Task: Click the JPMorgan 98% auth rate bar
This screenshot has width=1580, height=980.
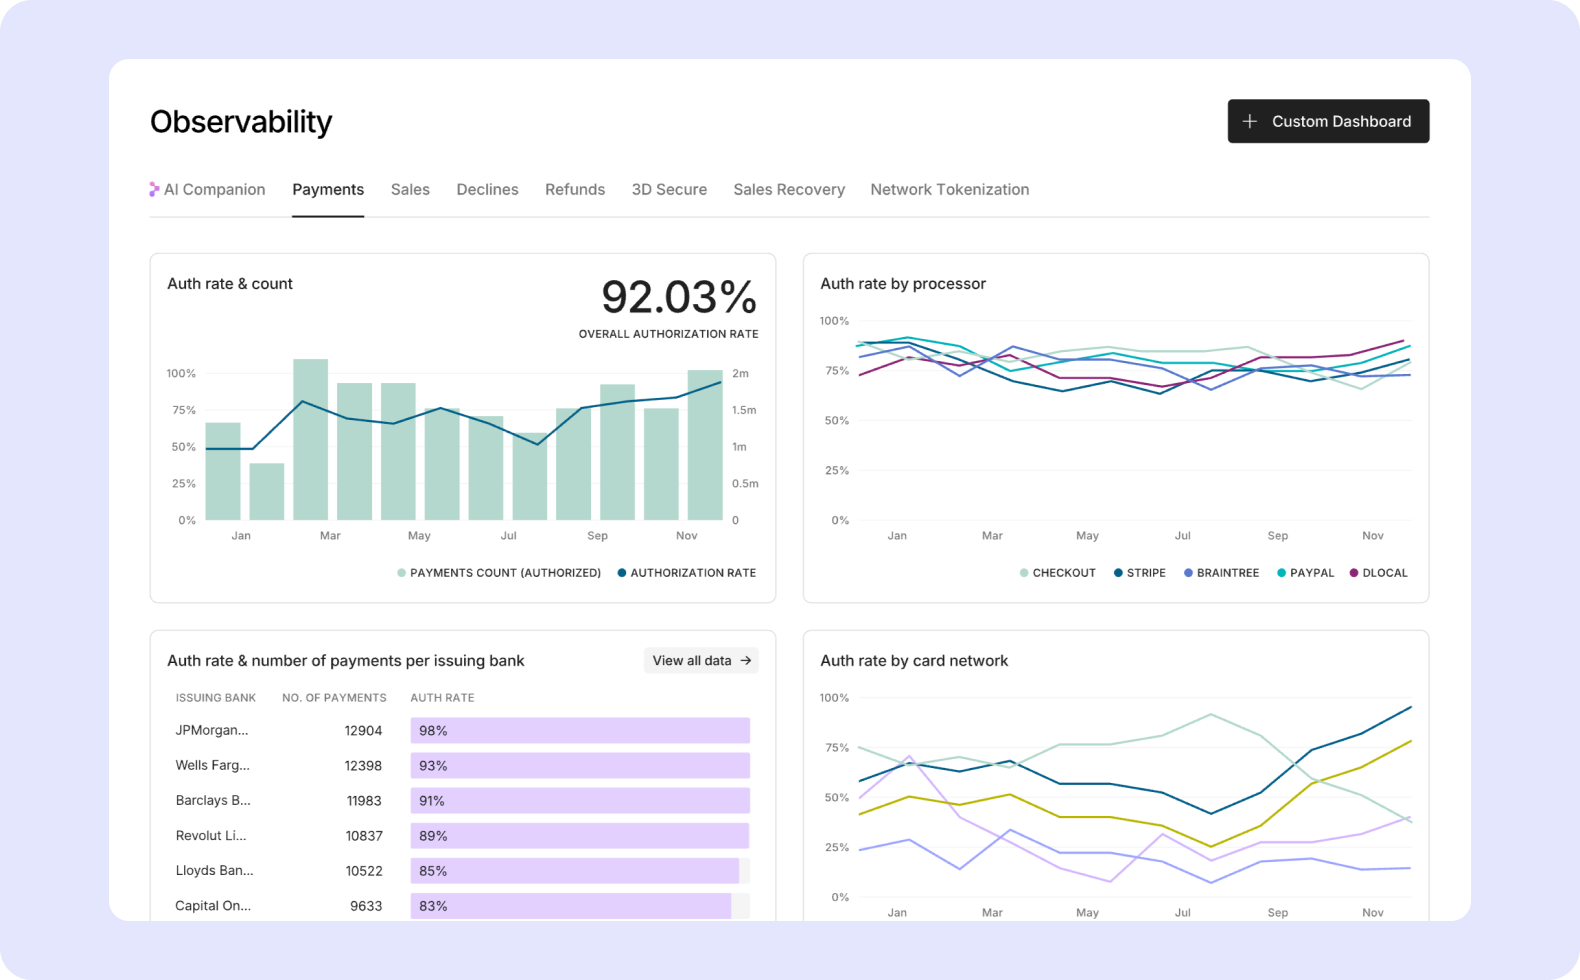Action: (580, 731)
